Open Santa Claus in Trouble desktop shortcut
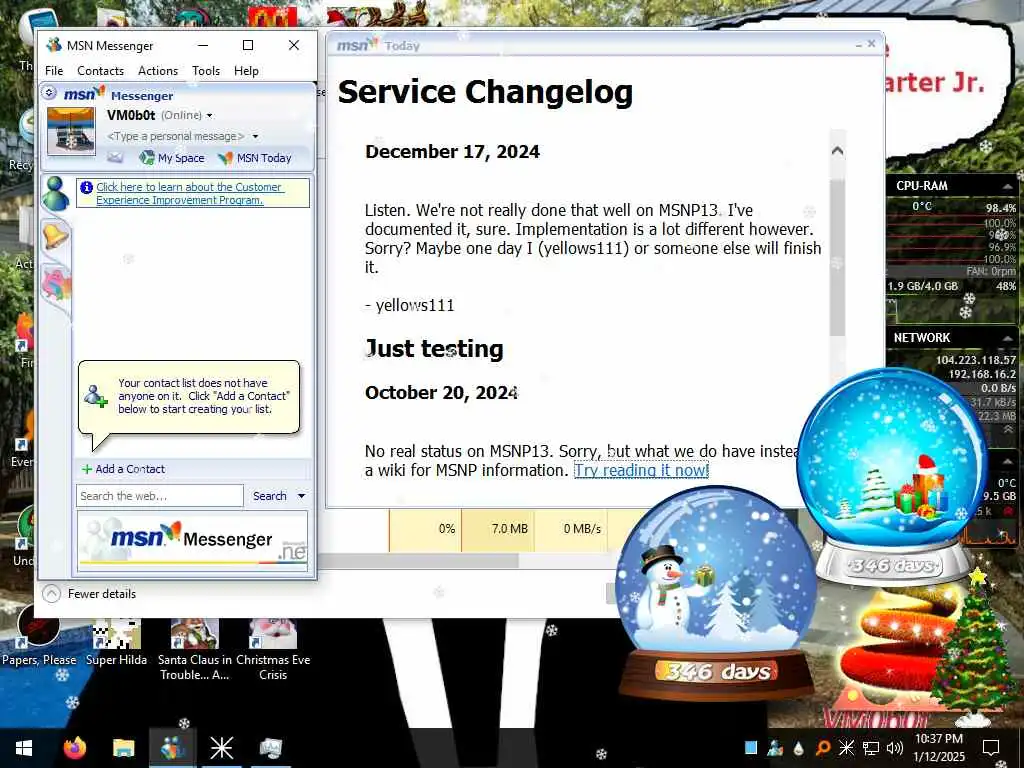Viewport: 1024px width, 768px height. click(195, 649)
